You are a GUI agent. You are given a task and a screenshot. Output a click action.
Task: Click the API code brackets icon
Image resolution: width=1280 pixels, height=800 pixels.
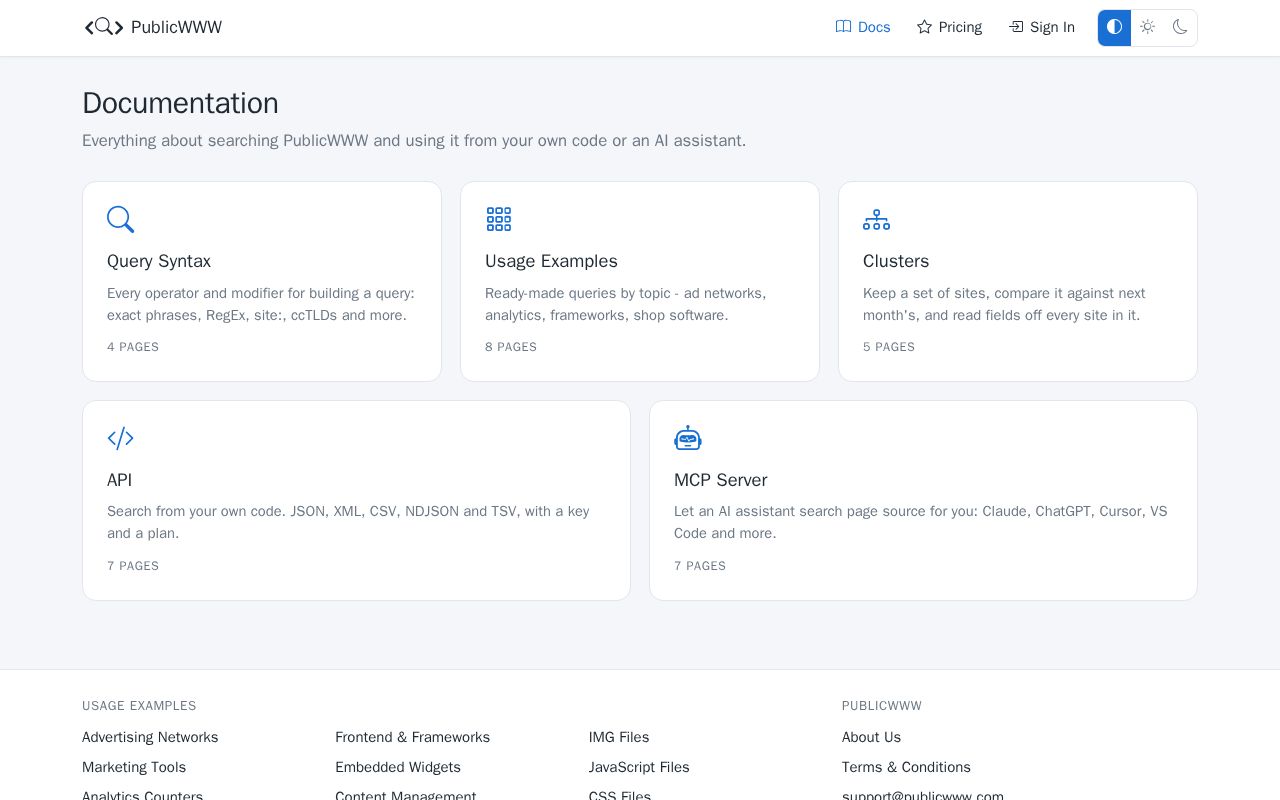click(x=120, y=438)
